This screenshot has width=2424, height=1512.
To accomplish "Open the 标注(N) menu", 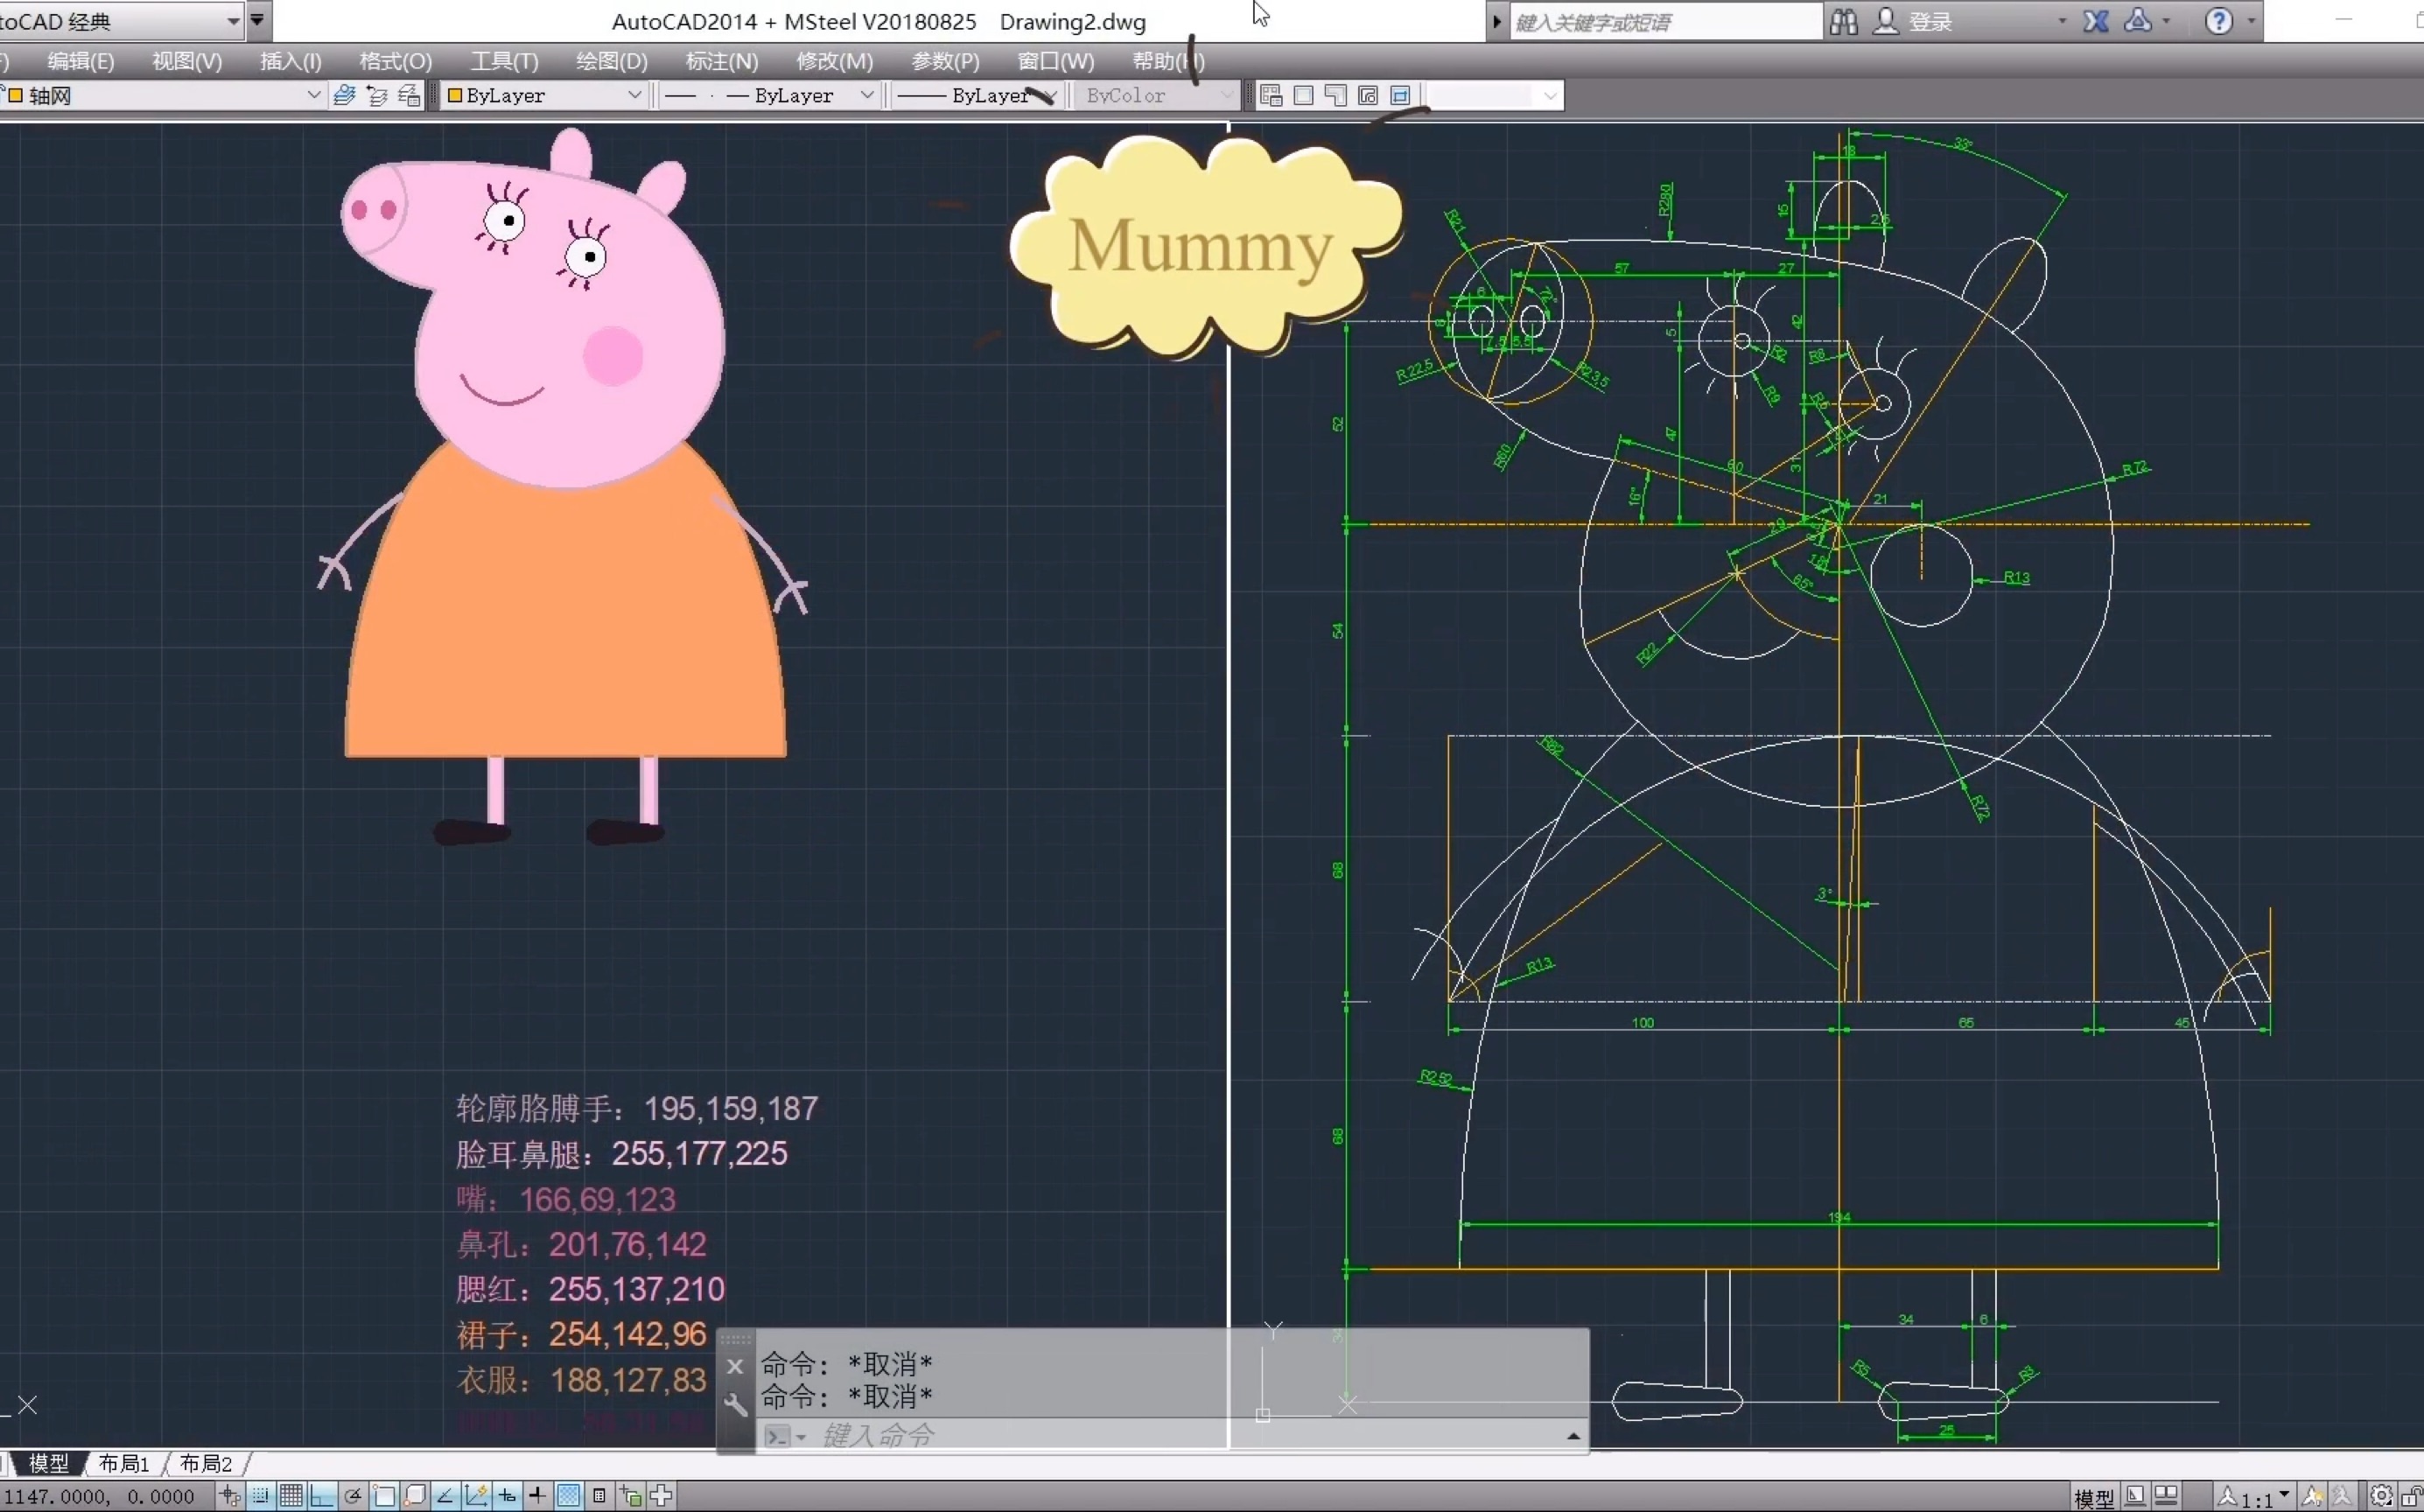I will click(721, 62).
